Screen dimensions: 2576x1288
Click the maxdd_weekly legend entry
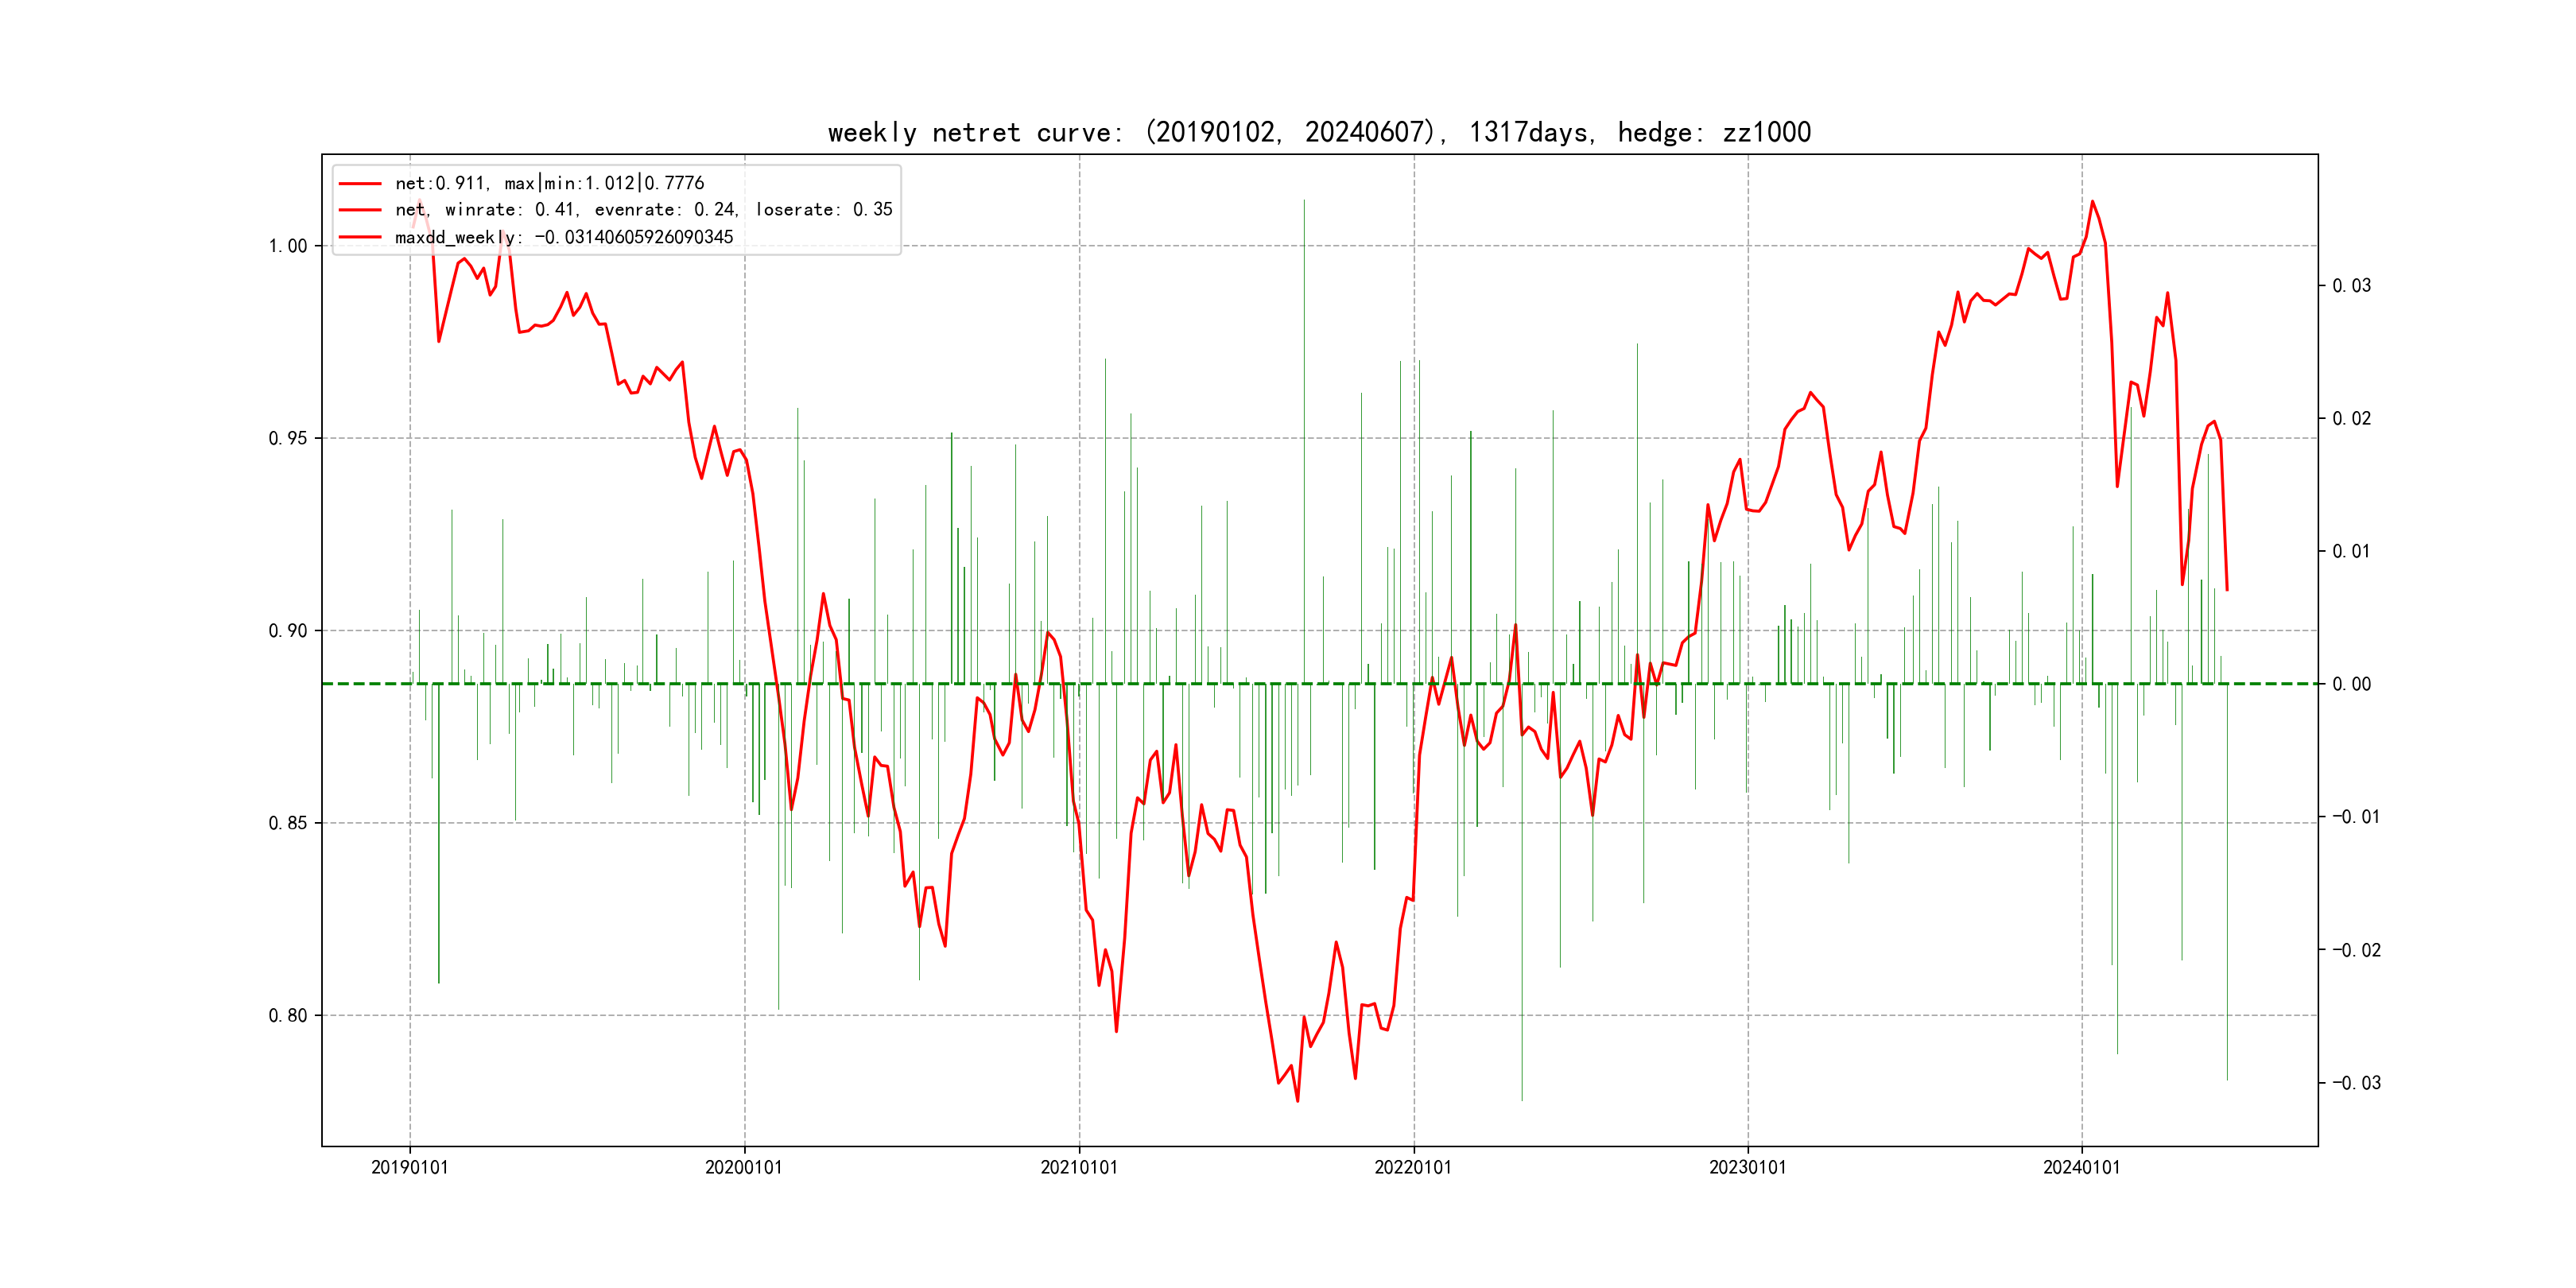[564, 237]
